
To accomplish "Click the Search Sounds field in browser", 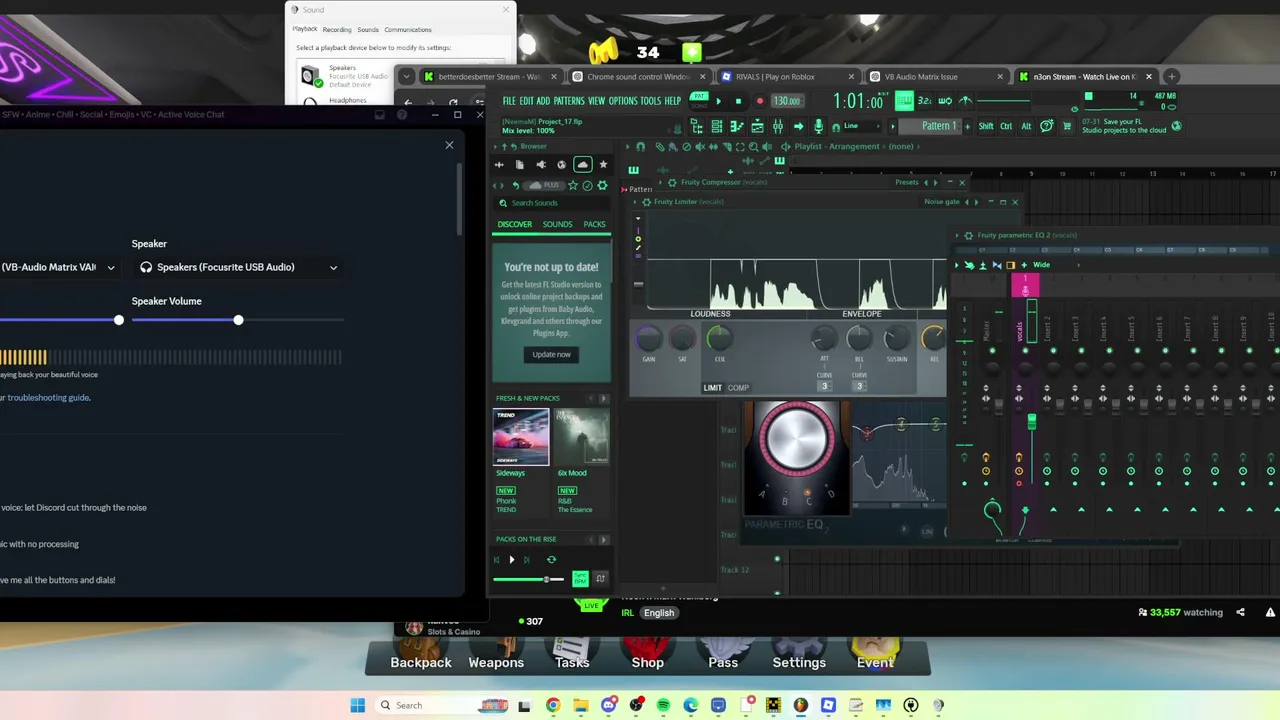I will [552, 203].
